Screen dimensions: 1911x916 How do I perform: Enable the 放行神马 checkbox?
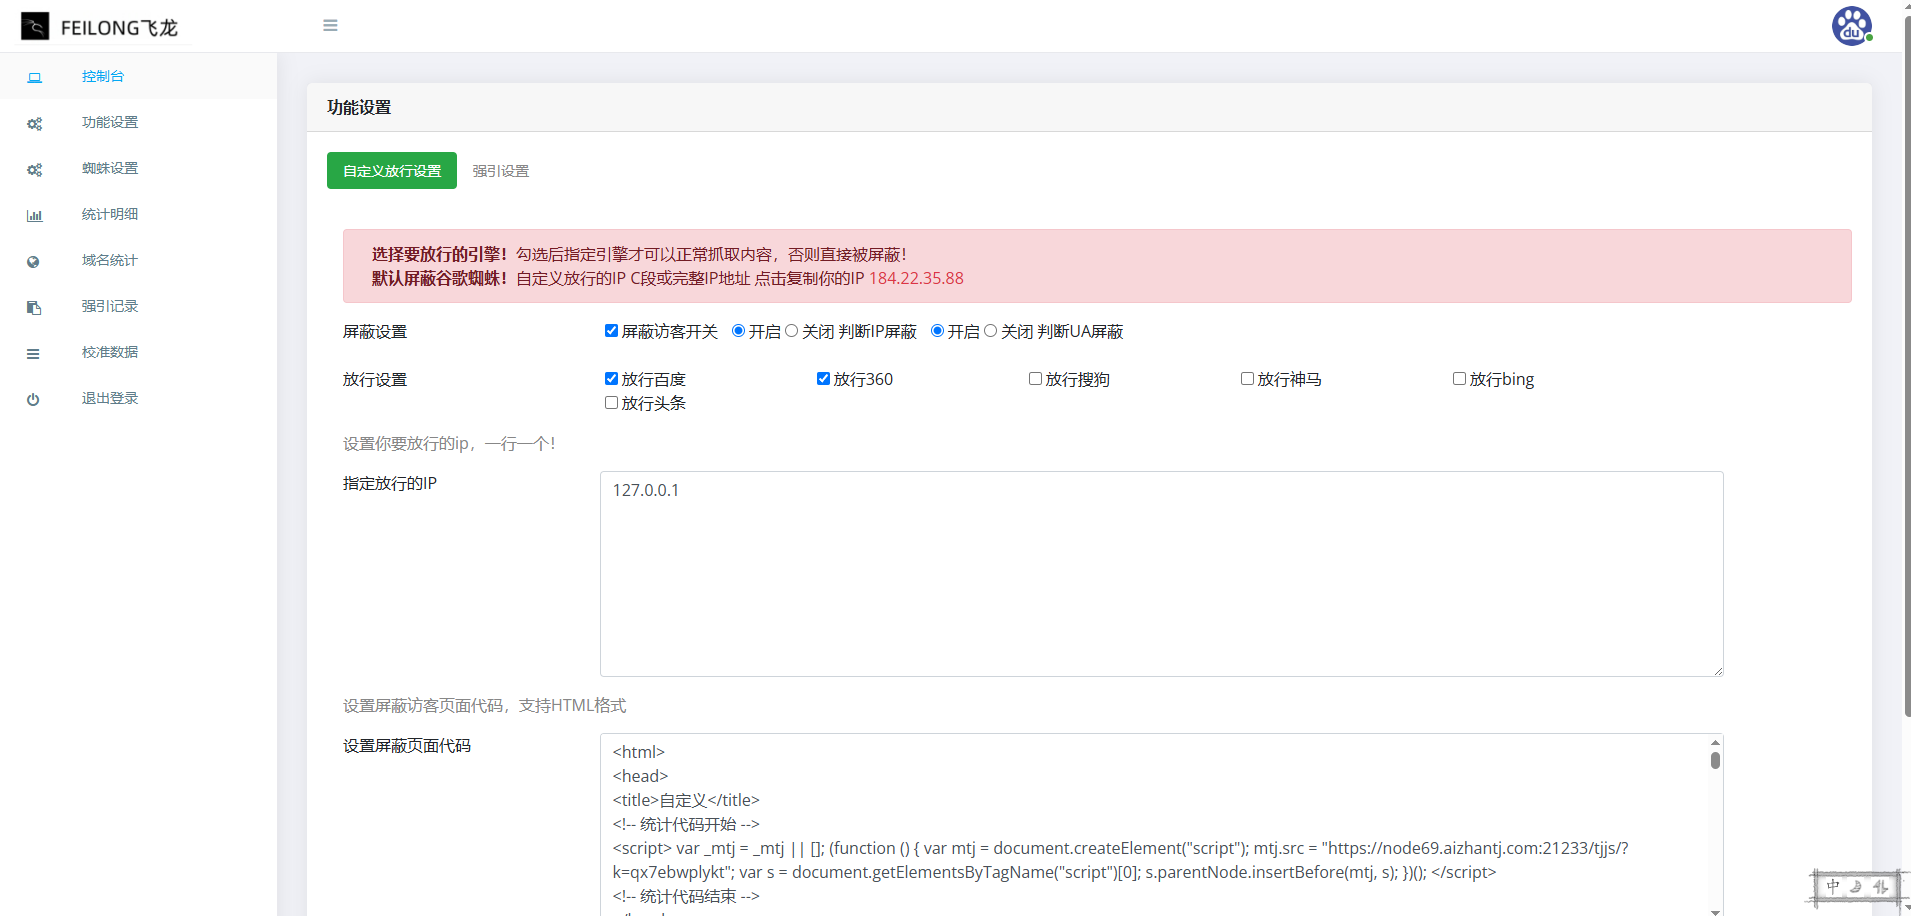point(1247,379)
